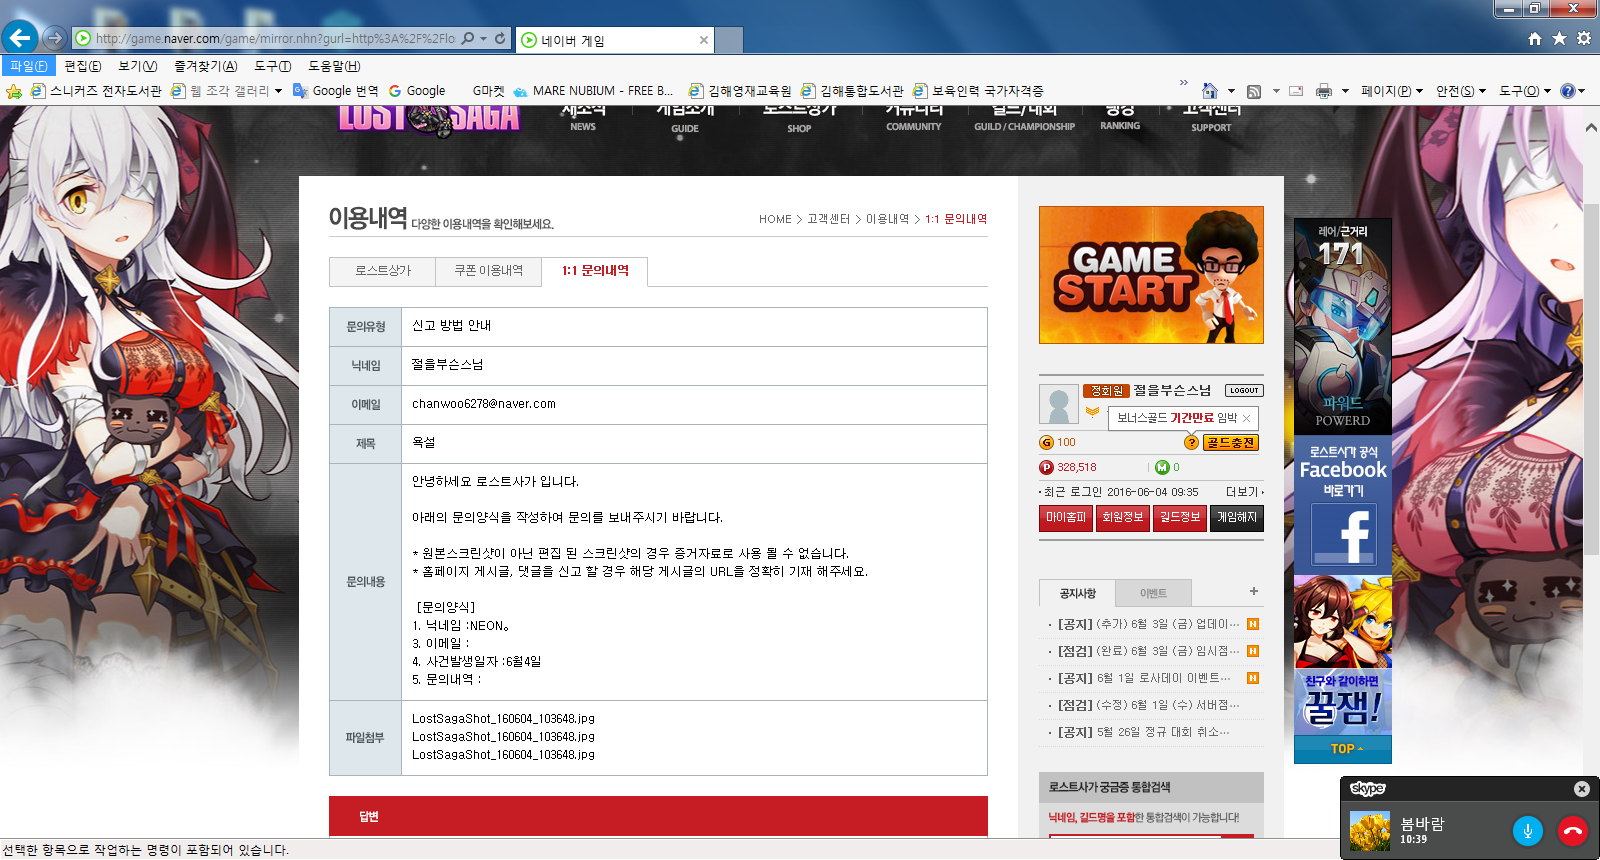Click the search magnifier in address bar
This screenshot has width=1600, height=860.
468,38
